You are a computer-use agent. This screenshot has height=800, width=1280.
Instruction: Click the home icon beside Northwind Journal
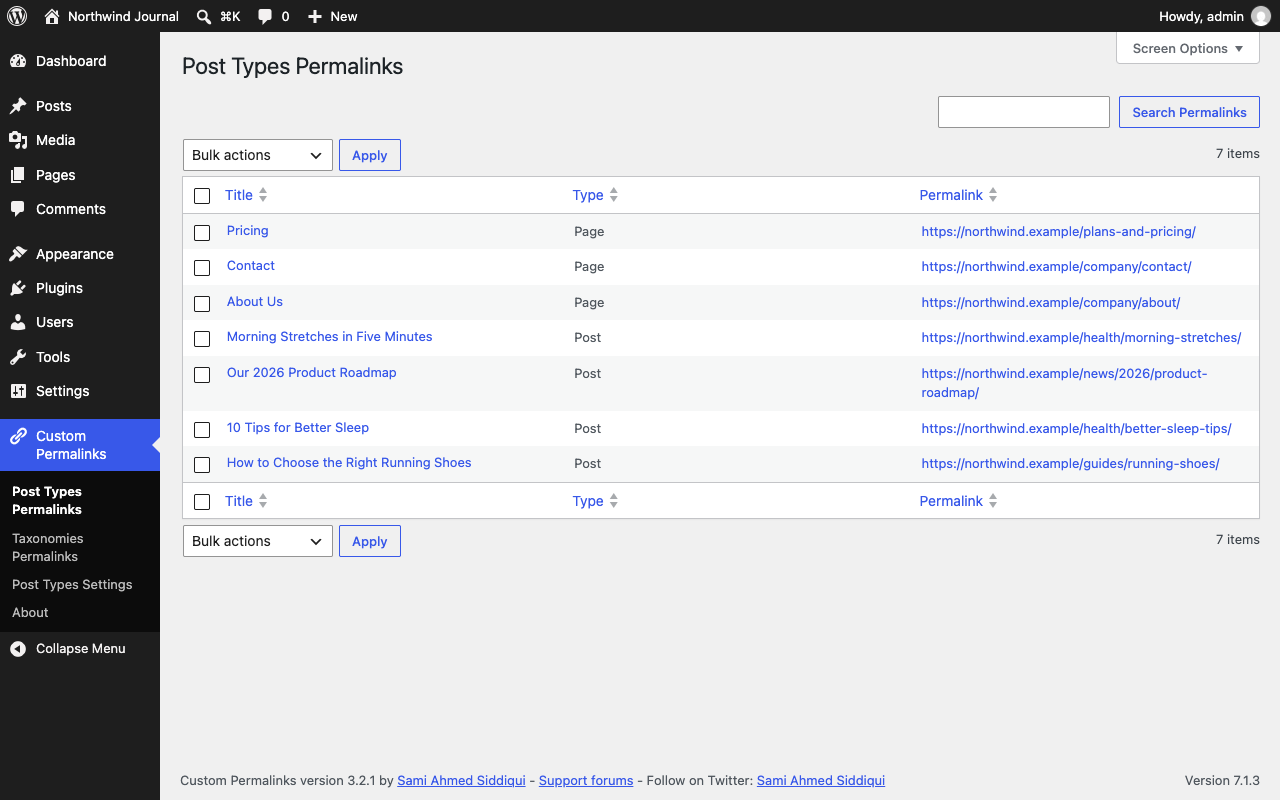52,16
